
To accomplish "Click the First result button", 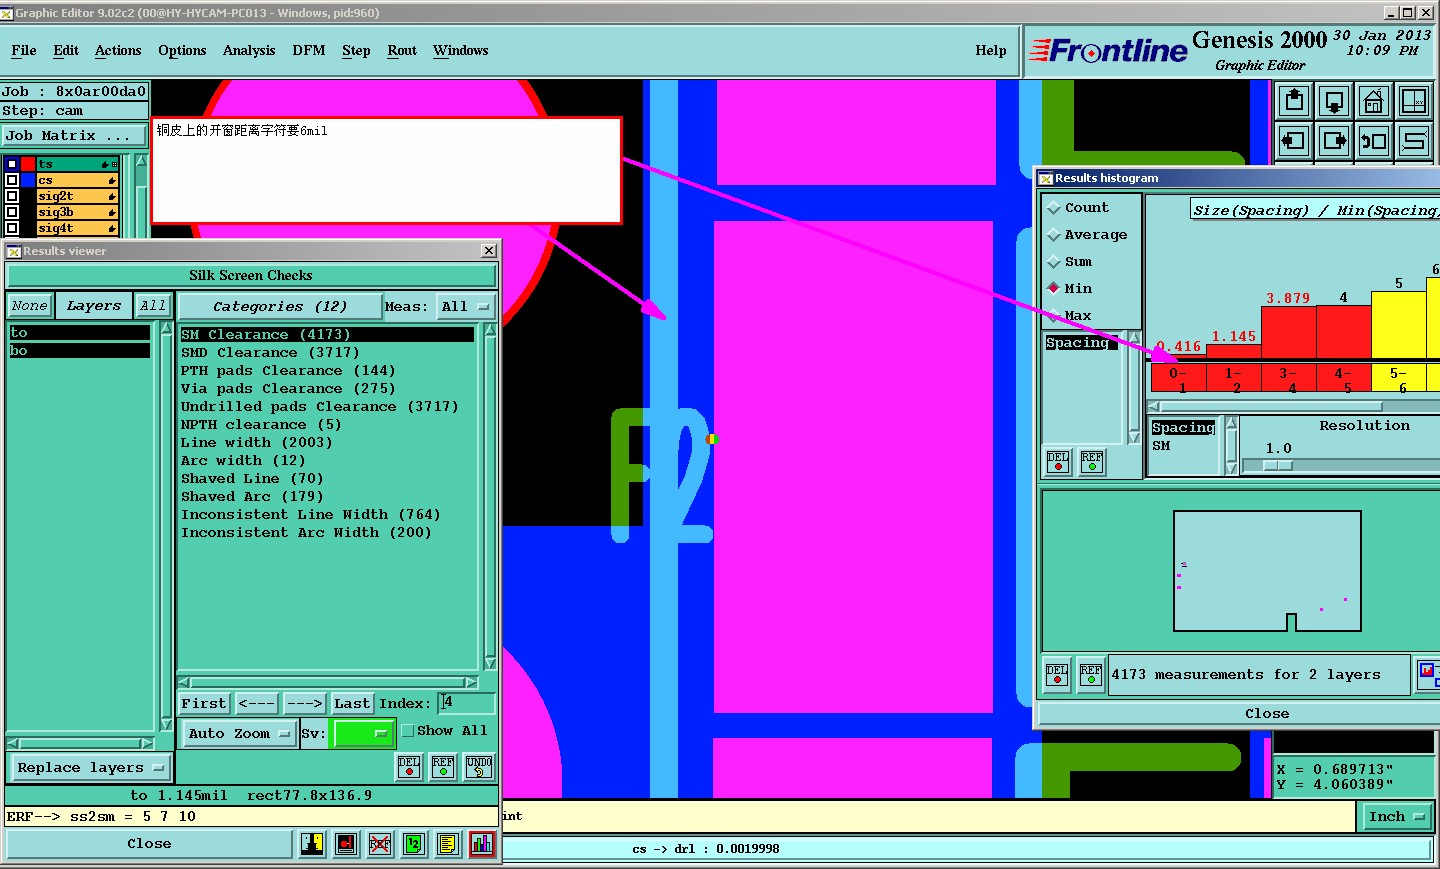I will click(x=204, y=703).
